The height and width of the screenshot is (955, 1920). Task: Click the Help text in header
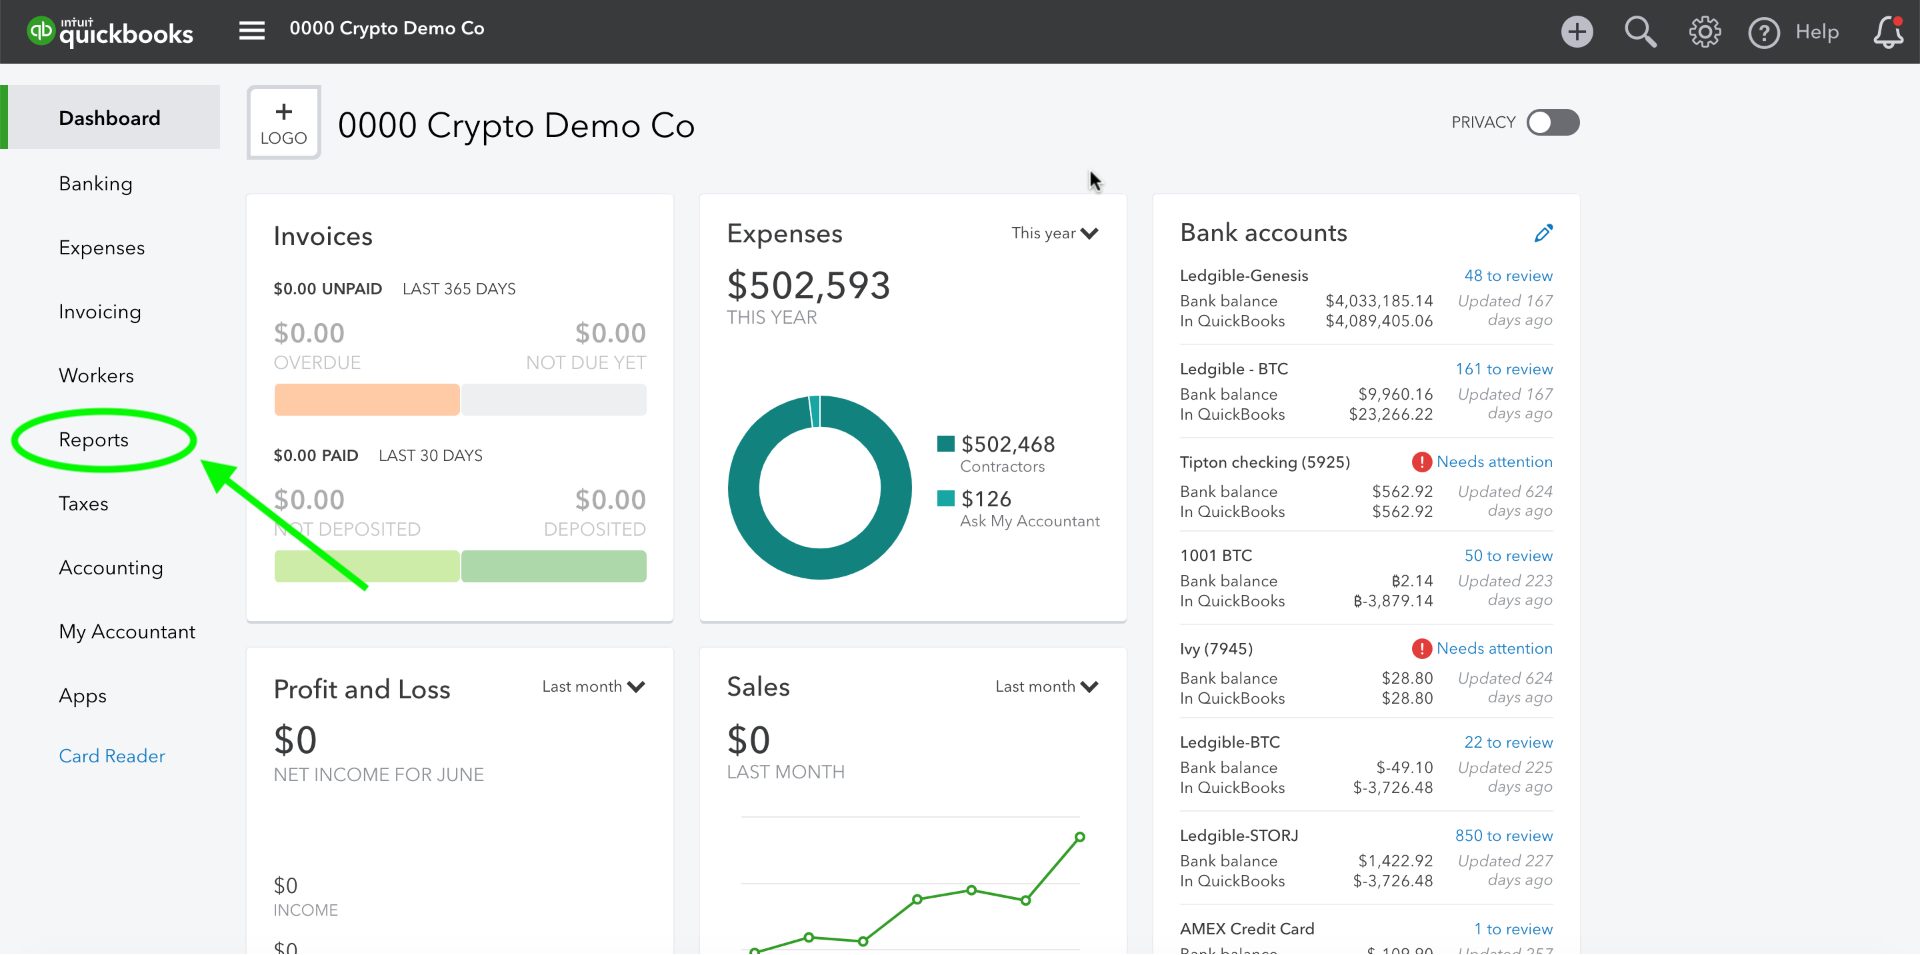(x=1817, y=32)
